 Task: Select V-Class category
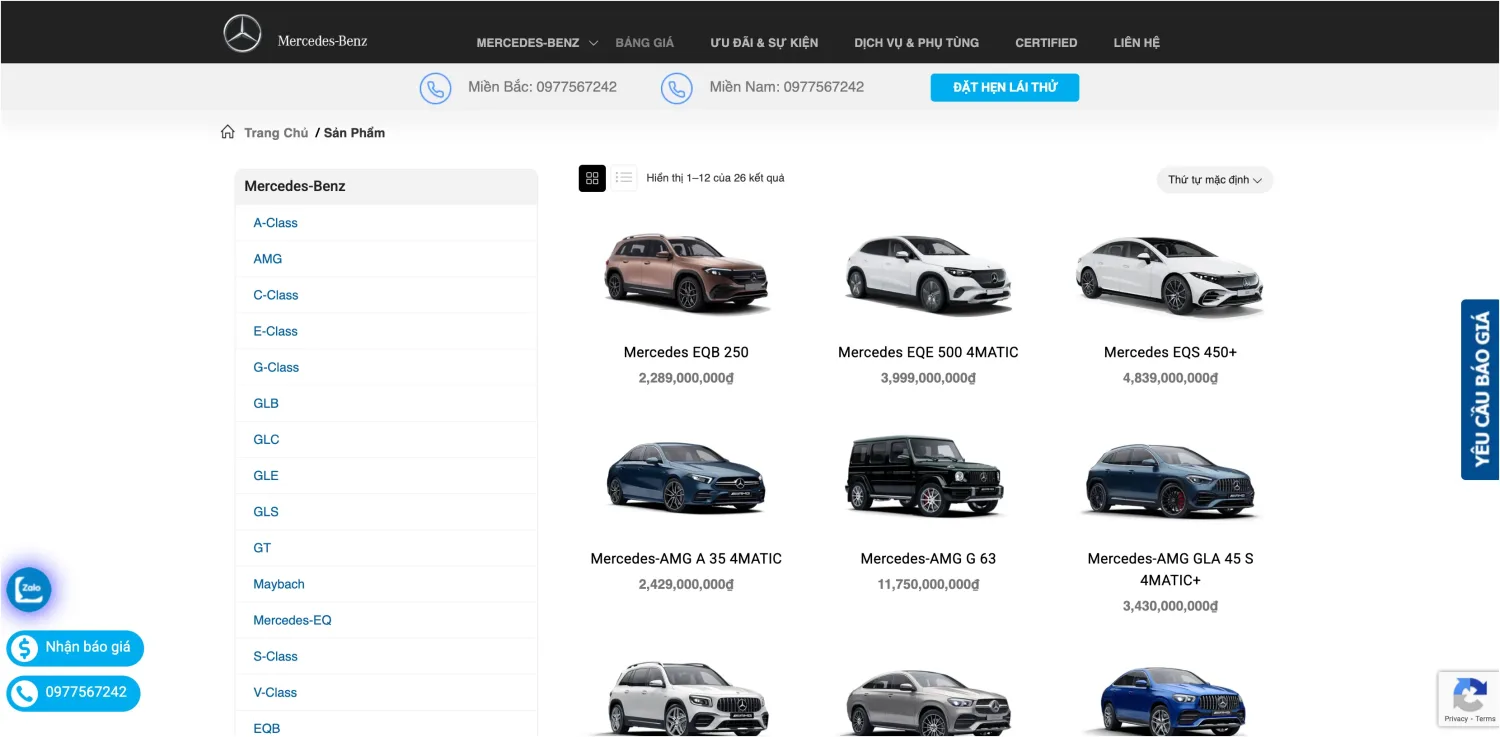click(x=275, y=692)
